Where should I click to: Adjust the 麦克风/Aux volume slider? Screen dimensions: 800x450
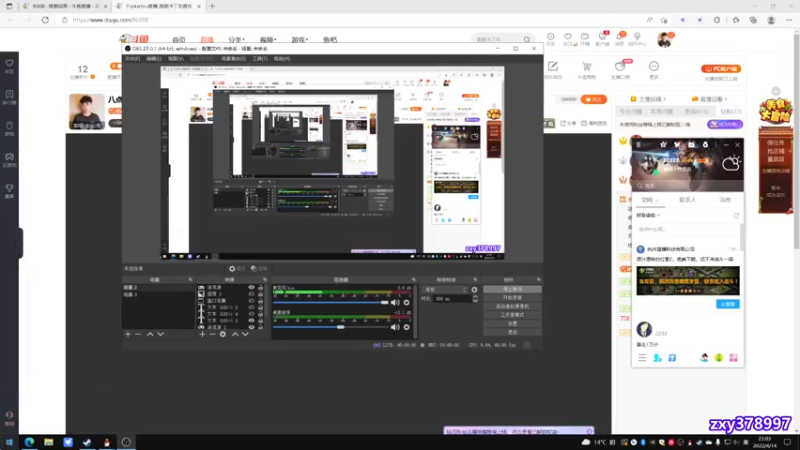pyautogui.click(x=331, y=303)
